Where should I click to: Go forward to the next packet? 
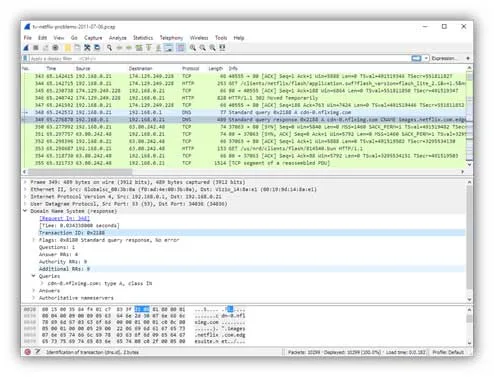click(x=129, y=48)
